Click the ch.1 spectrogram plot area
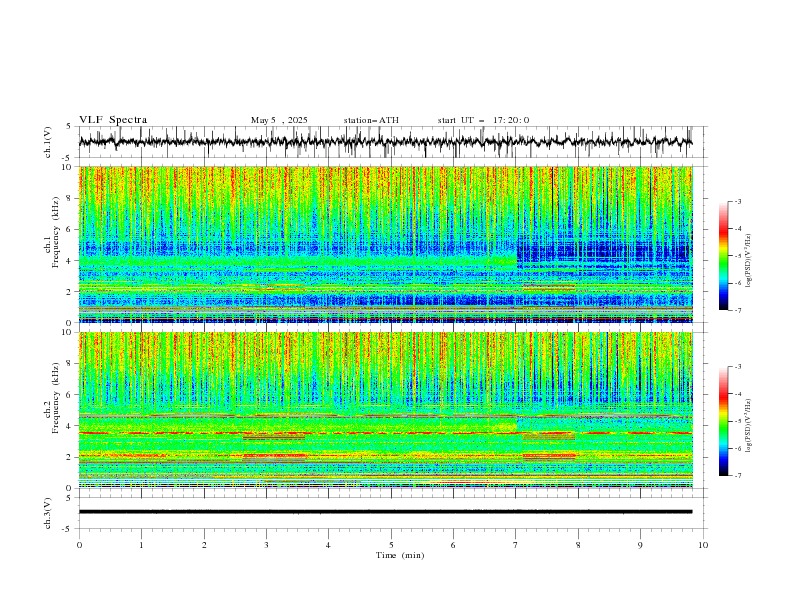The width and height of the screenshot is (792, 612). 385,244
